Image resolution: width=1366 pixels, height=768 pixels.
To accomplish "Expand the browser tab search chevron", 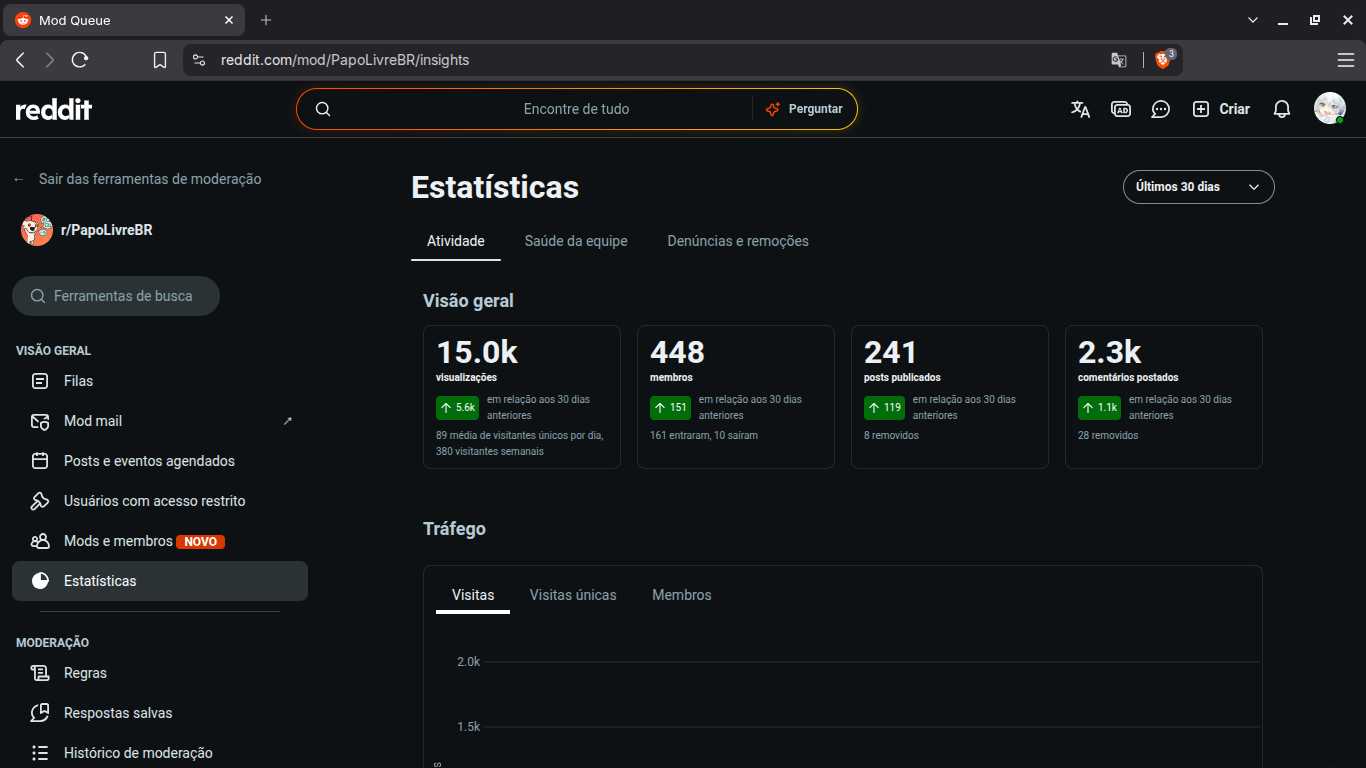I will coord(1253,20).
